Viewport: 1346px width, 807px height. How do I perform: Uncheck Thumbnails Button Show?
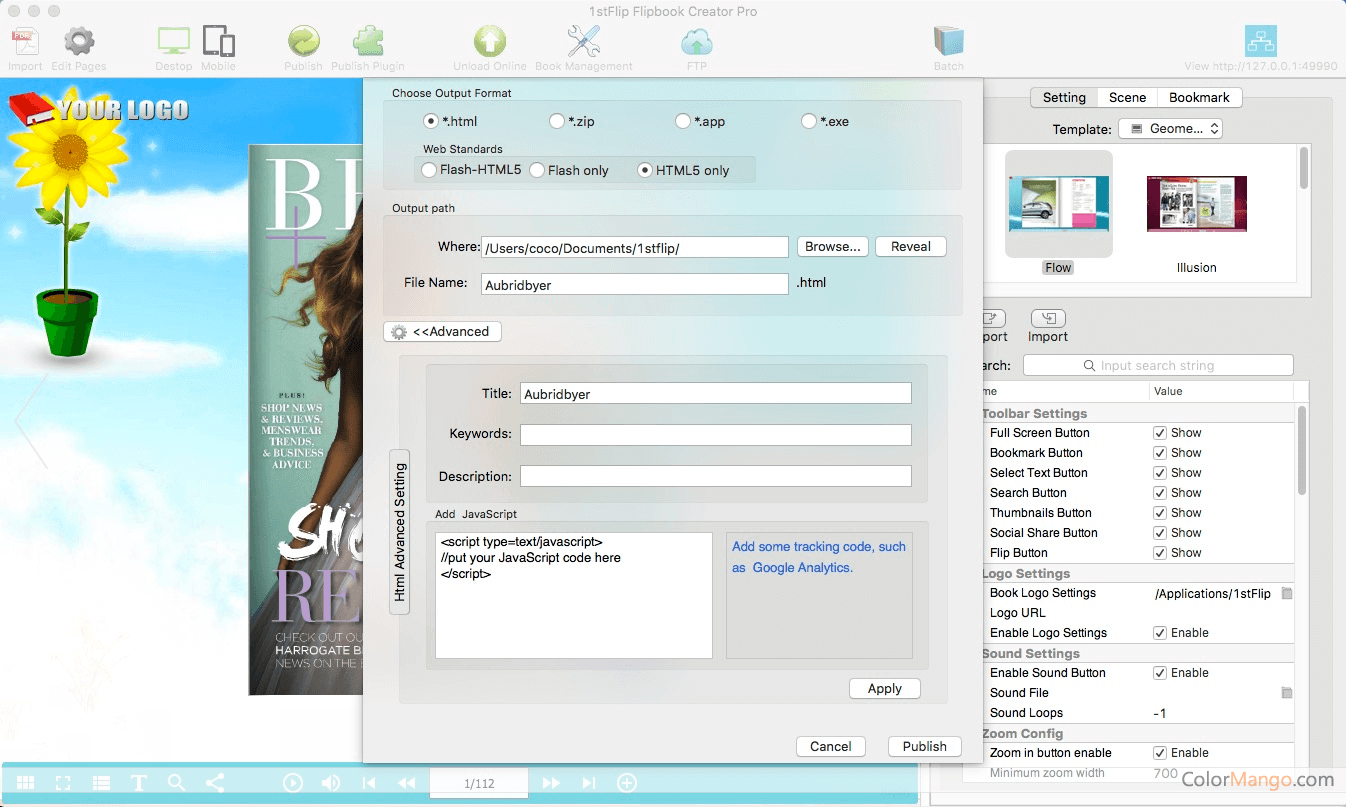pos(1160,513)
